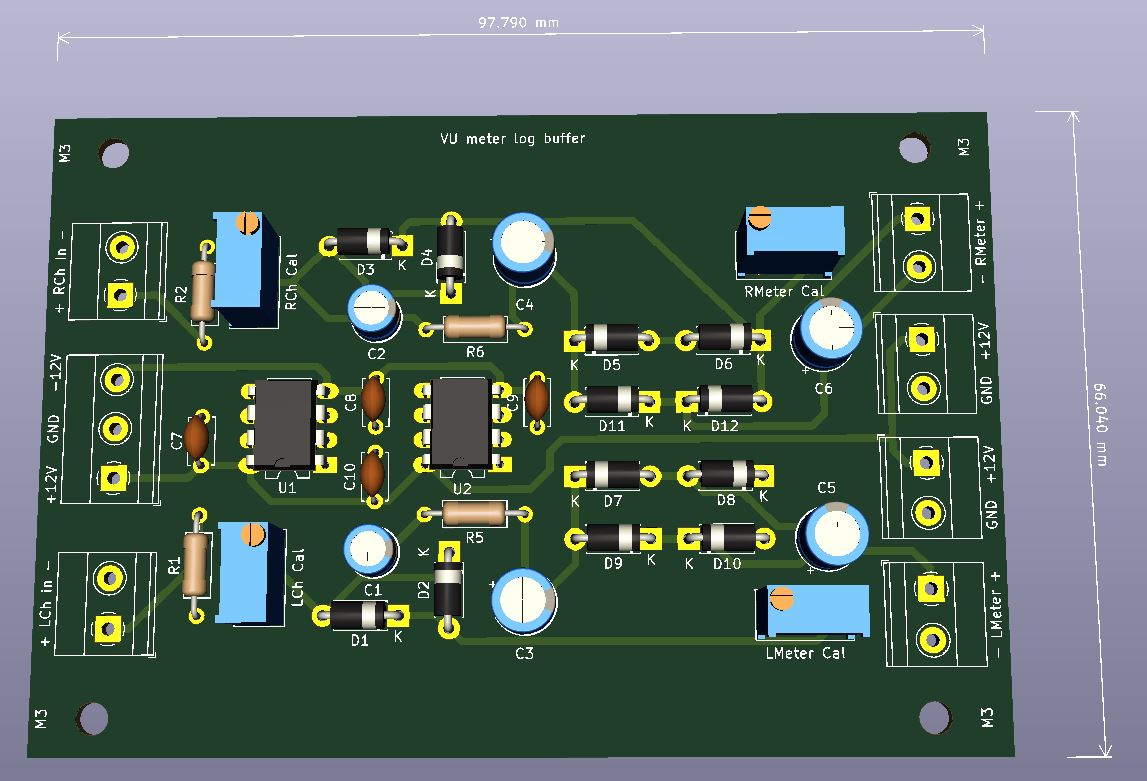Select the LCh Cal trimmer potentiometer
The height and width of the screenshot is (781, 1147).
click(251, 573)
